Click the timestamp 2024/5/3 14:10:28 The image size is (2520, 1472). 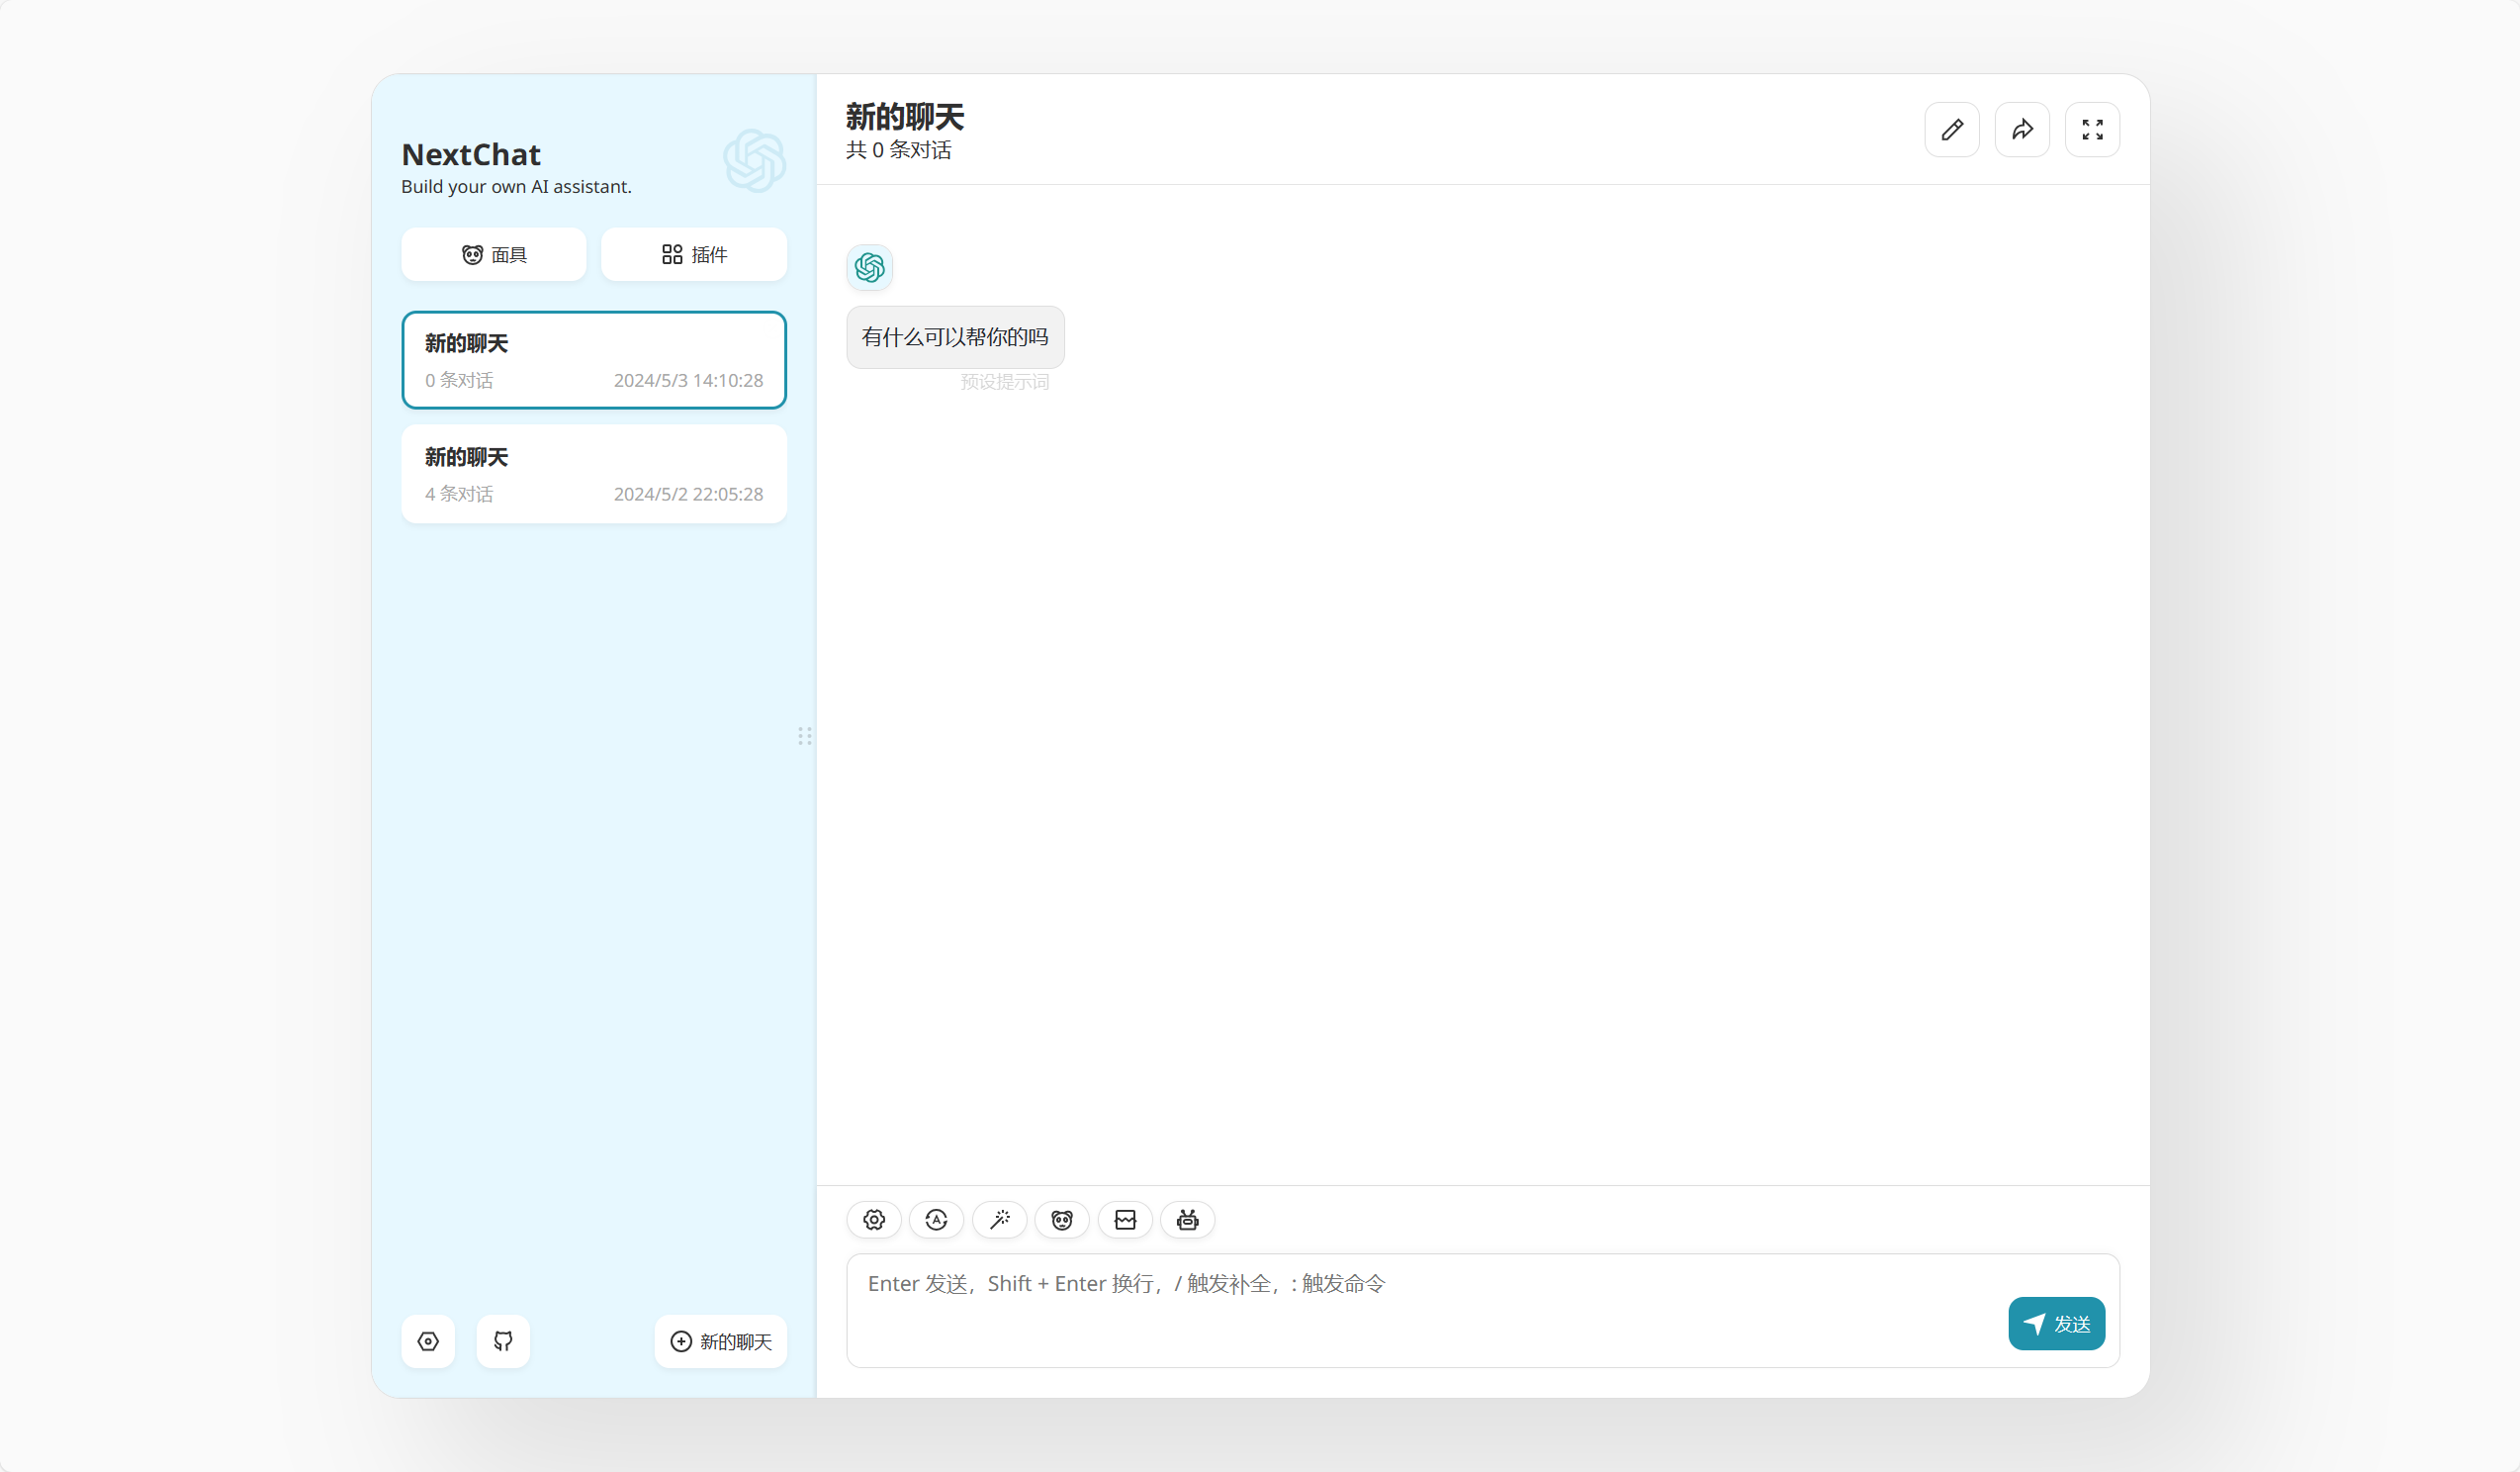click(688, 380)
